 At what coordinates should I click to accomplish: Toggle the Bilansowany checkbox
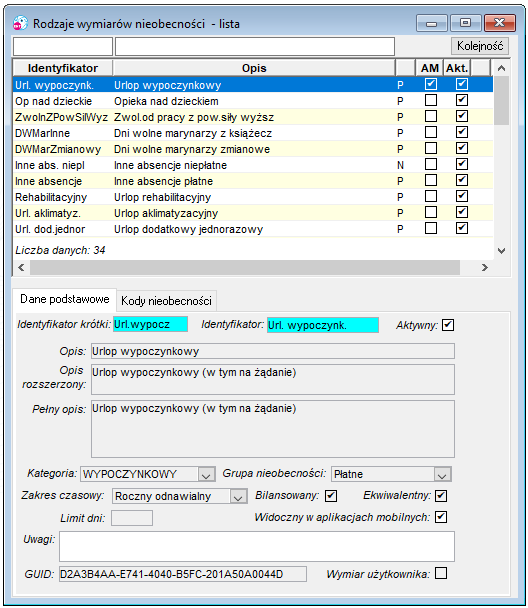(x=331, y=496)
